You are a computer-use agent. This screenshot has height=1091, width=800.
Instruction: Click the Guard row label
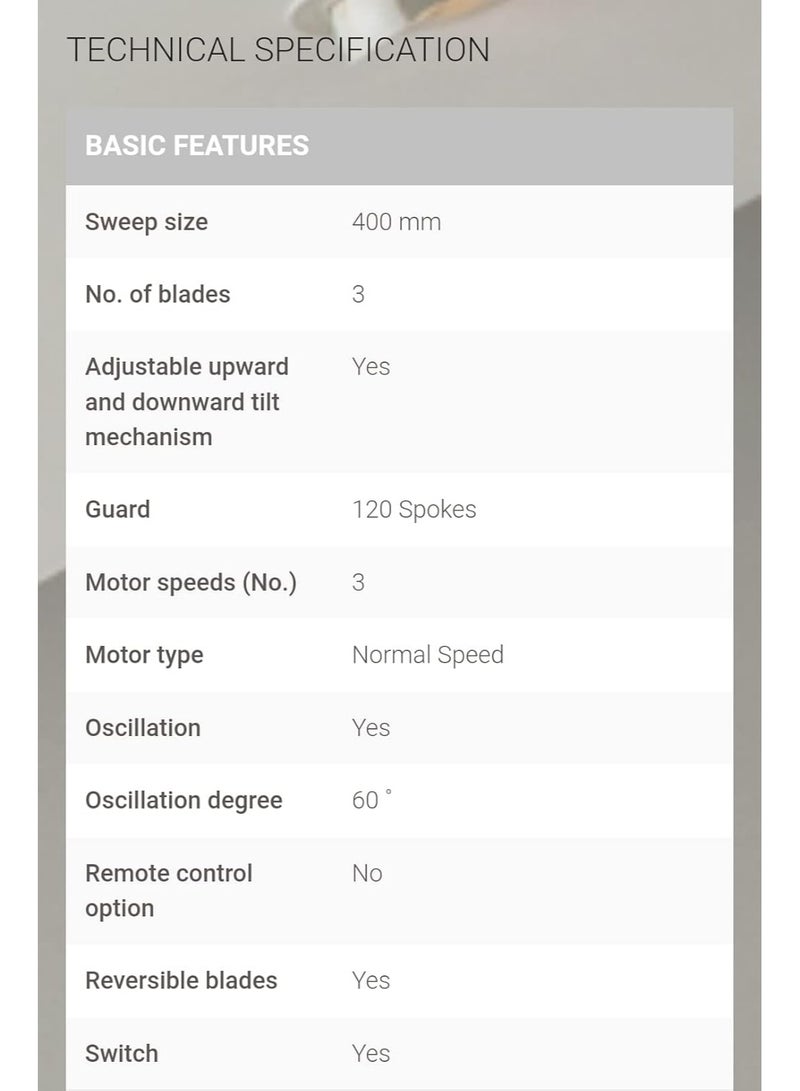[x=117, y=509]
